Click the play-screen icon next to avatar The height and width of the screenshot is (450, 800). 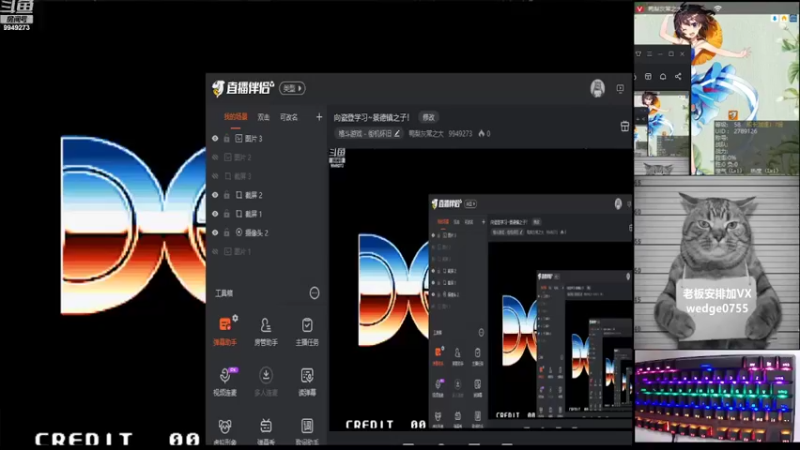(620, 88)
